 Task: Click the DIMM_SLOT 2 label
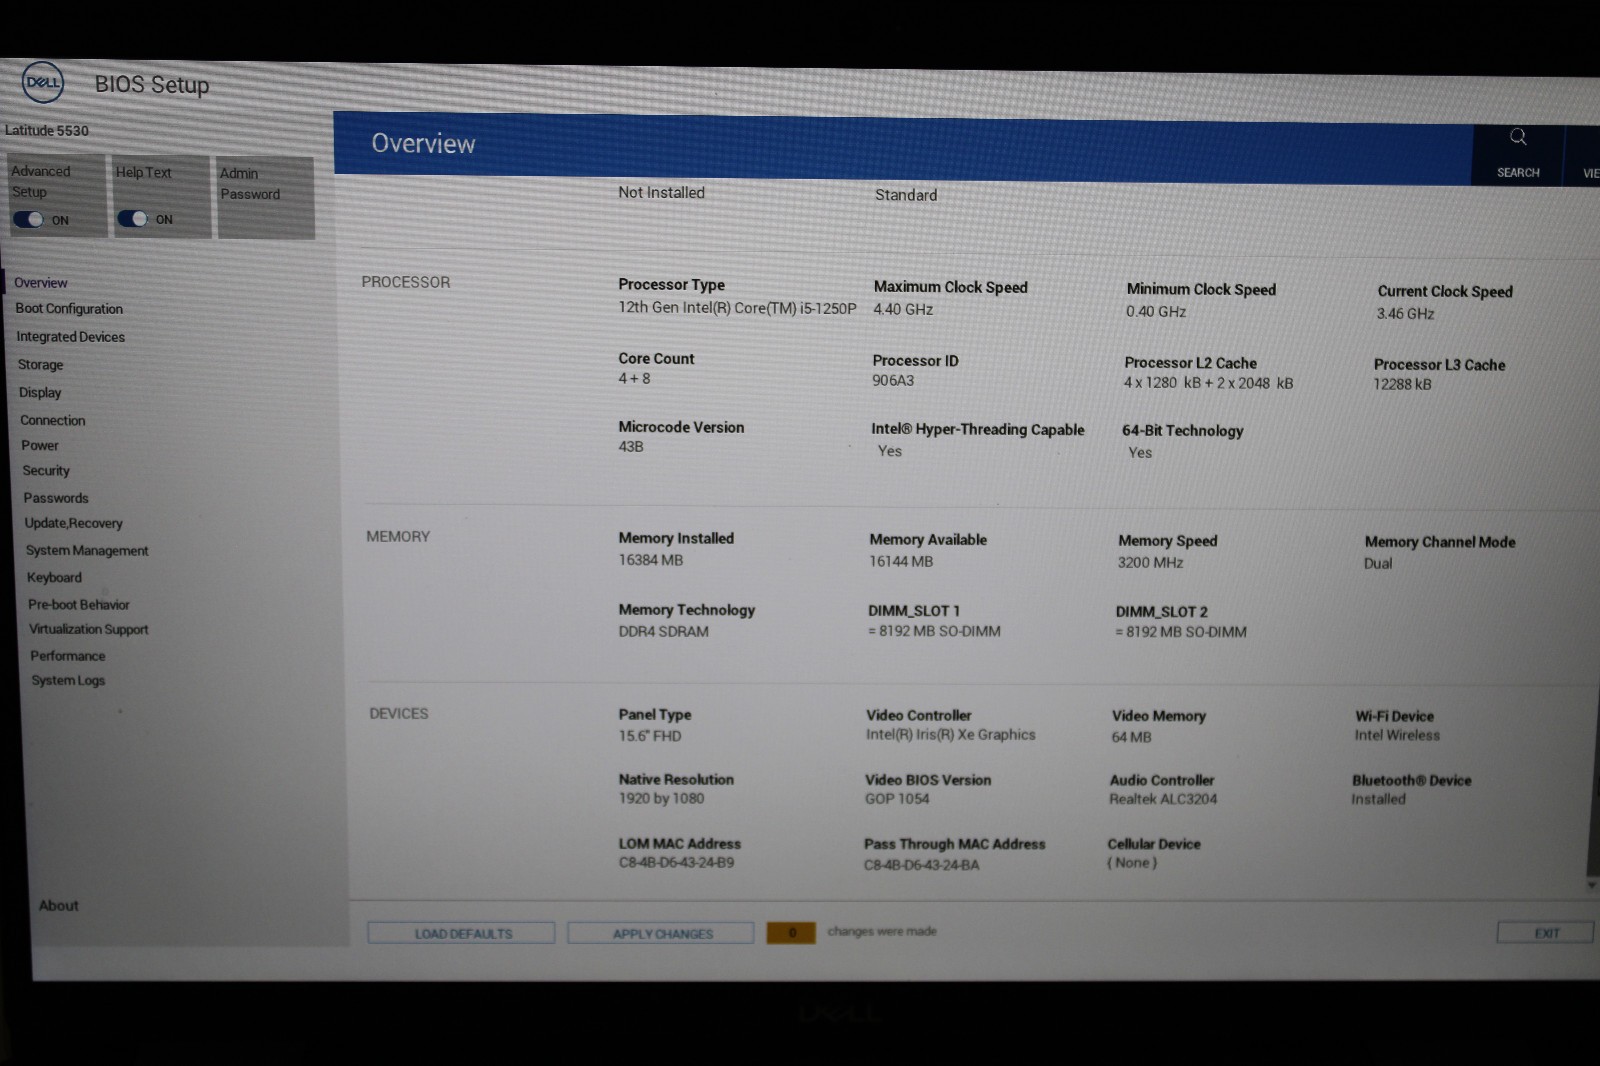(1161, 612)
